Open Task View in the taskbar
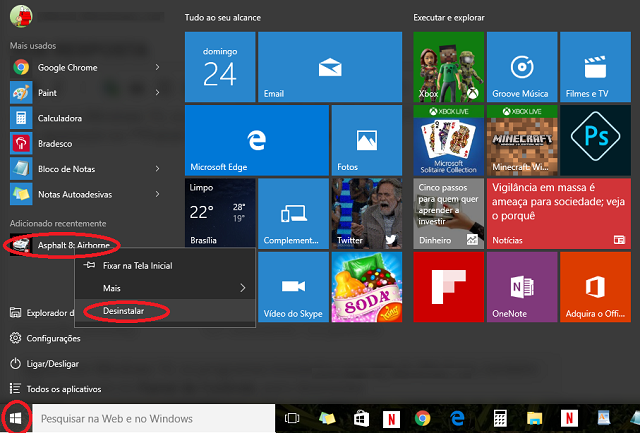This screenshot has height=433, width=640. pyautogui.click(x=292, y=418)
